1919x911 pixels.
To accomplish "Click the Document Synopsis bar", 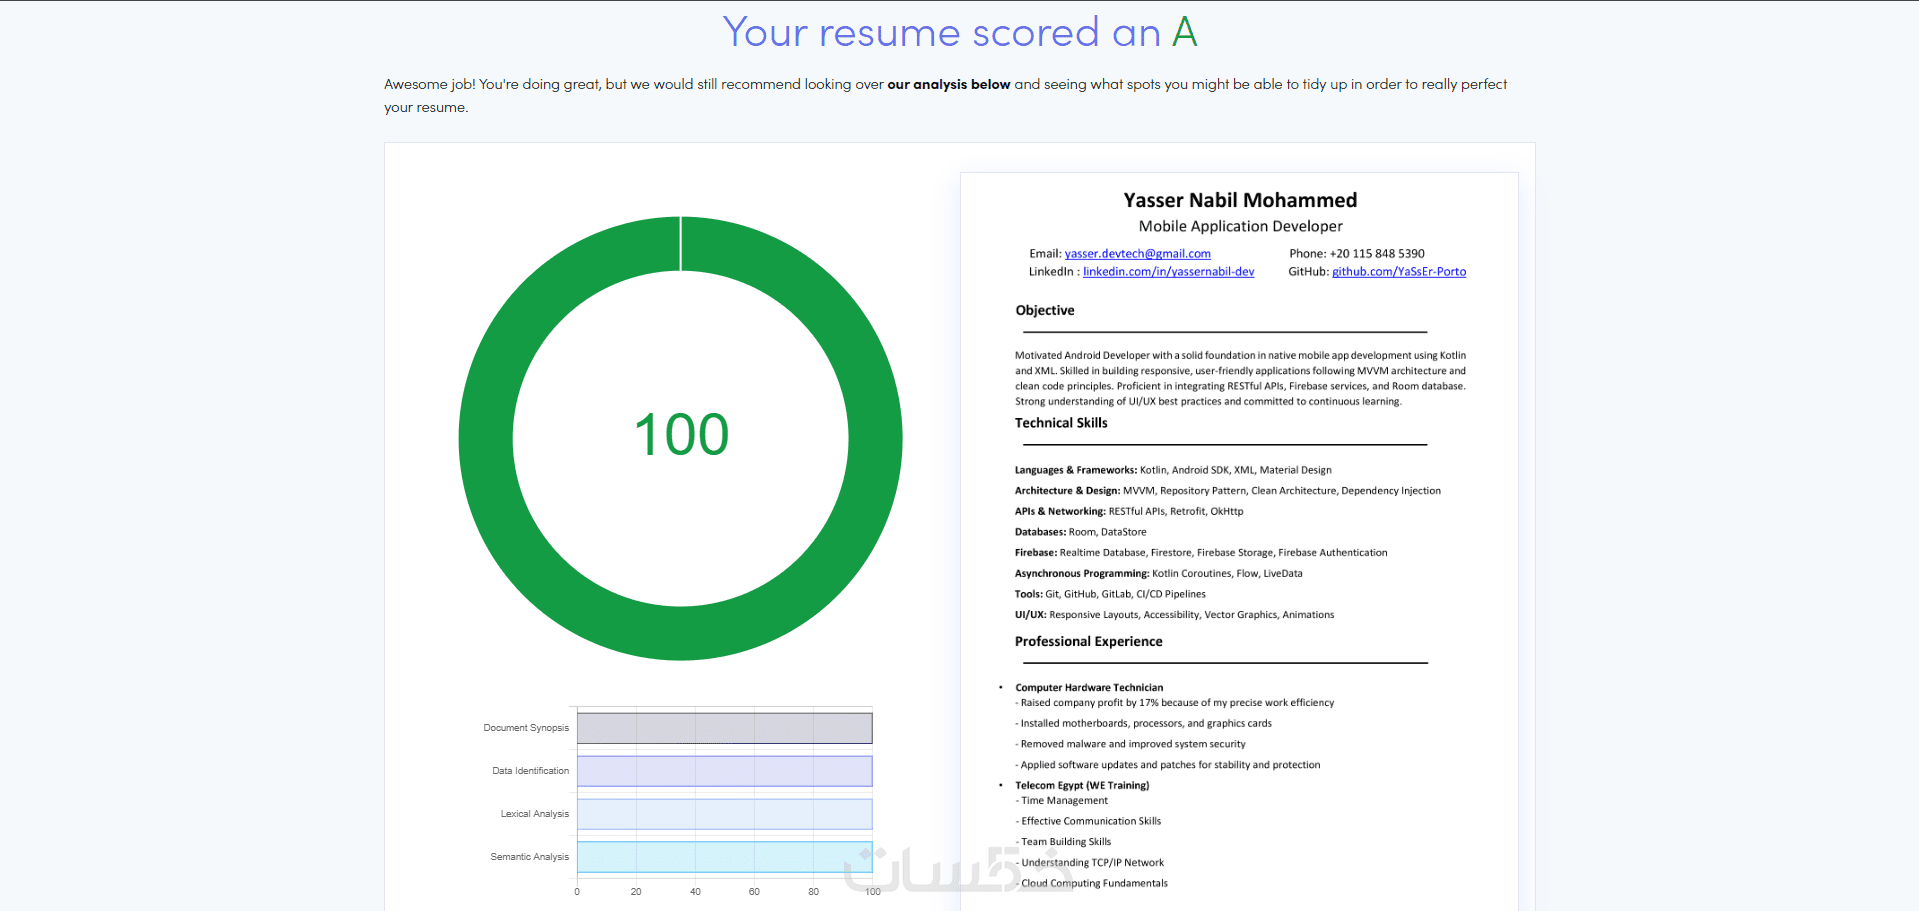I will tap(725, 728).
